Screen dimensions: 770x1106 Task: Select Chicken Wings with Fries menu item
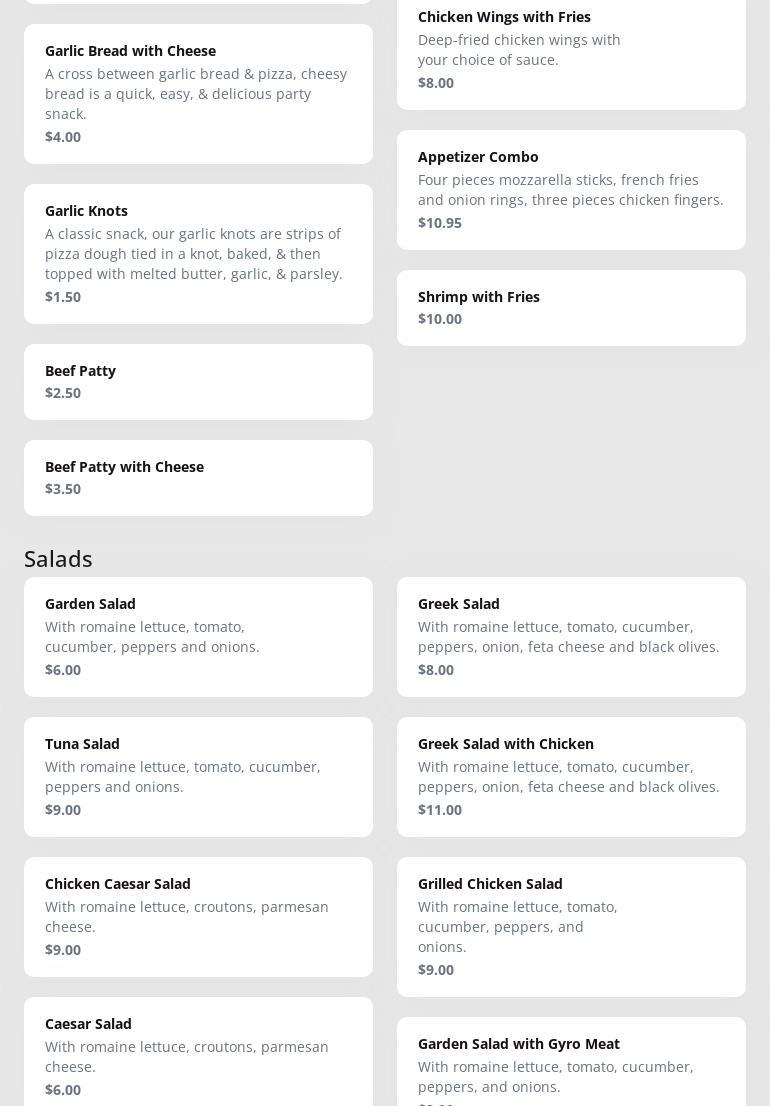pos(571,50)
